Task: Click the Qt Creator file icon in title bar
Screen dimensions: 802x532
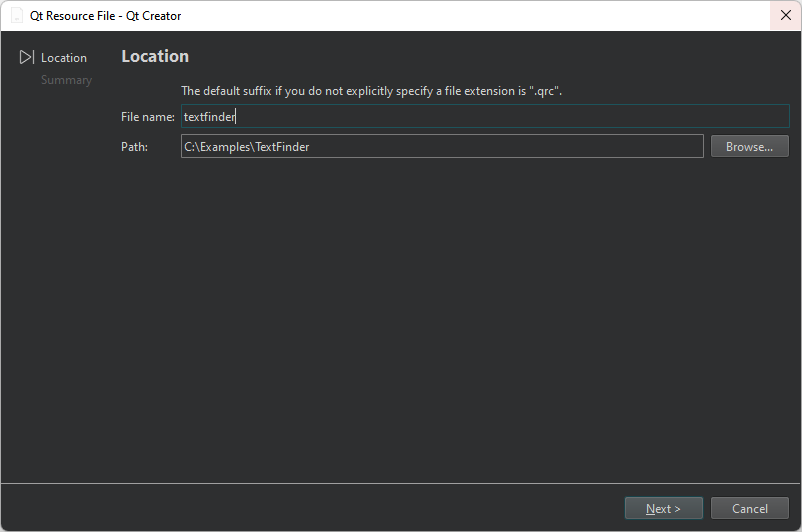Action: pos(17,16)
